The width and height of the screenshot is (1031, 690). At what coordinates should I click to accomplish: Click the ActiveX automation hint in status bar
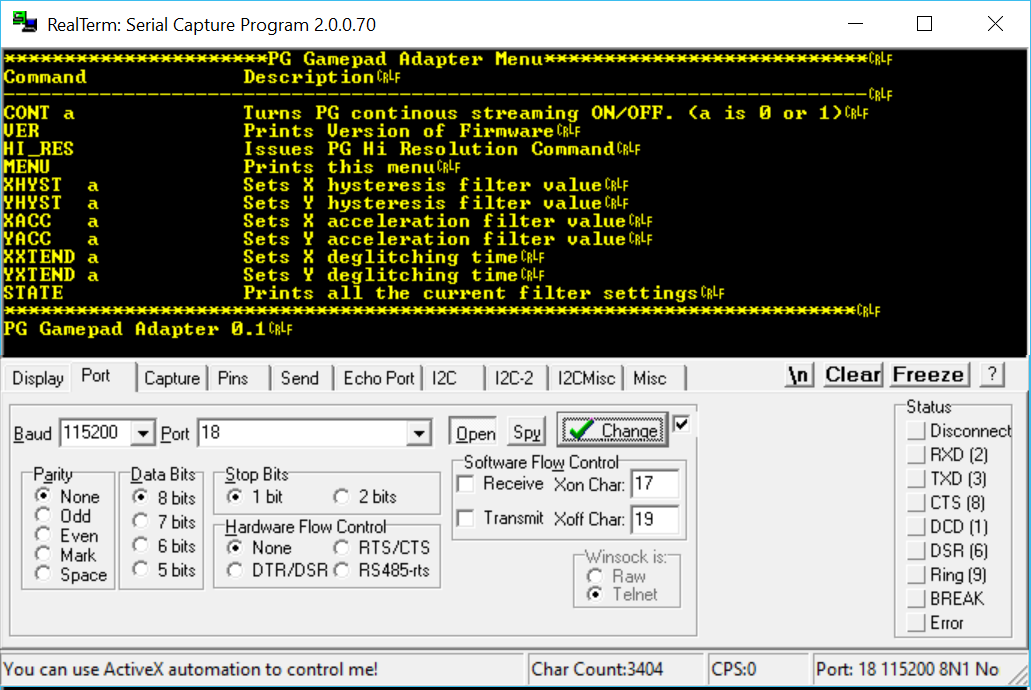(191, 670)
